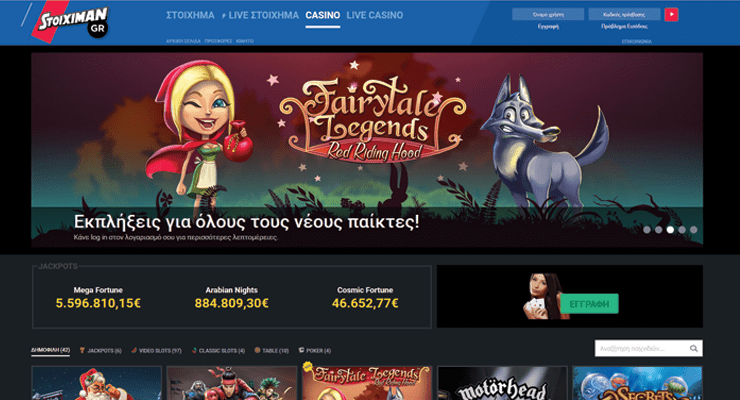The width and height of the screenshot is (740, 400).
Task: Open the Motörhead game thumbnail
Action: (502, 383)
